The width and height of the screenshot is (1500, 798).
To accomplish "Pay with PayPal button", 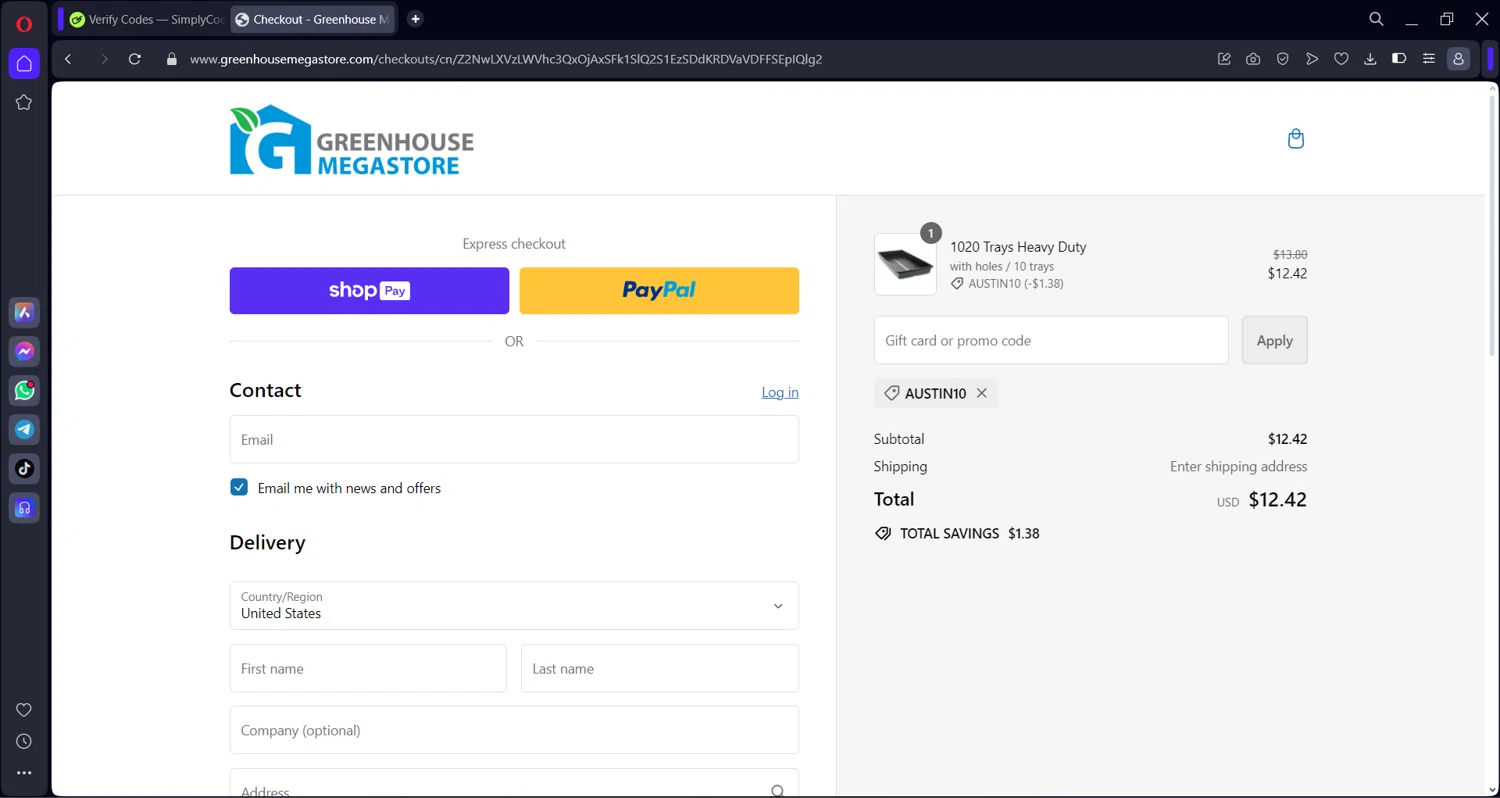I will [659, 291].
